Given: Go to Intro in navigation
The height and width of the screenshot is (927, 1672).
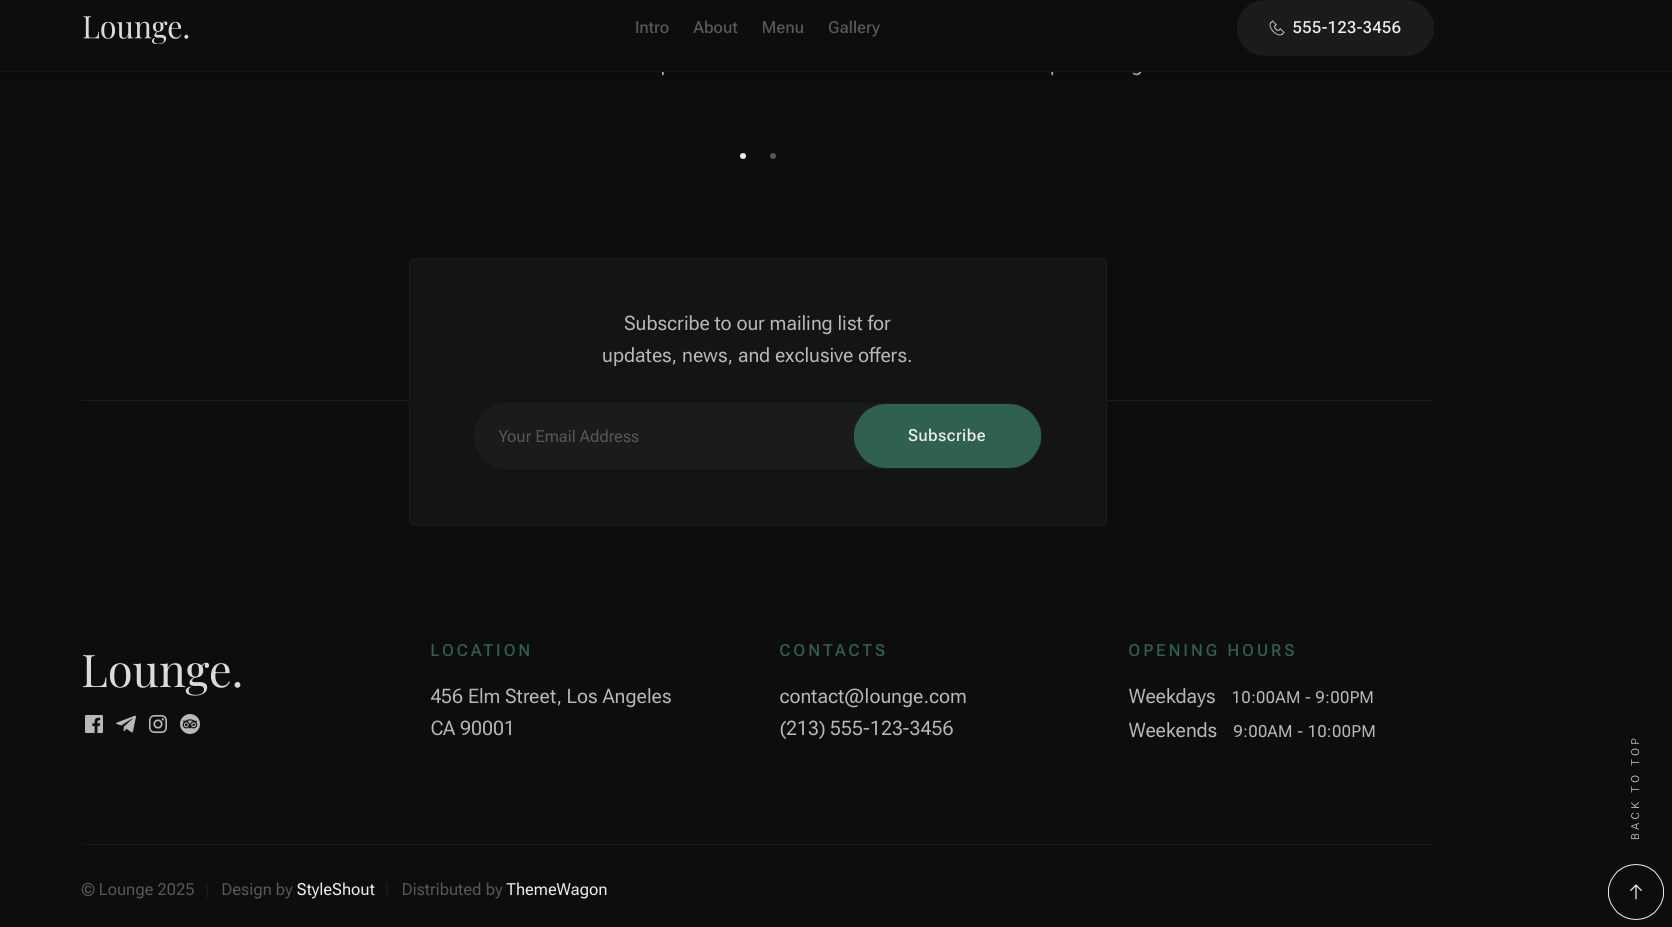Looking at the screenshot, I should [x=652, y=28].
